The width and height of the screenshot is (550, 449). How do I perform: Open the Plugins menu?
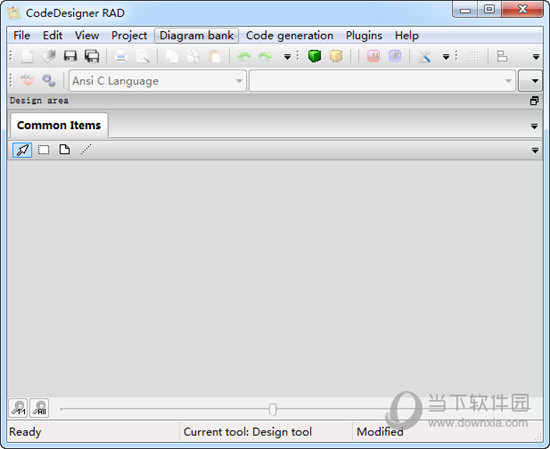point(364,35)
